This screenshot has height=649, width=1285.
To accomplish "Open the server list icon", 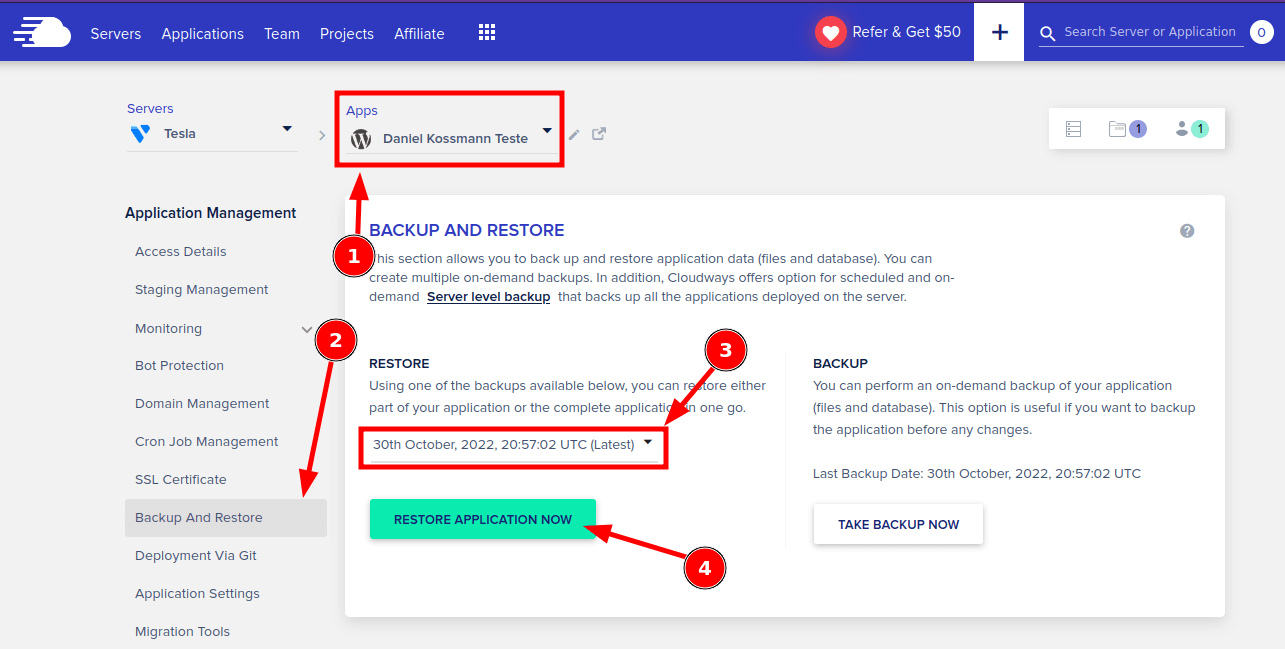I will [1073, 129].
